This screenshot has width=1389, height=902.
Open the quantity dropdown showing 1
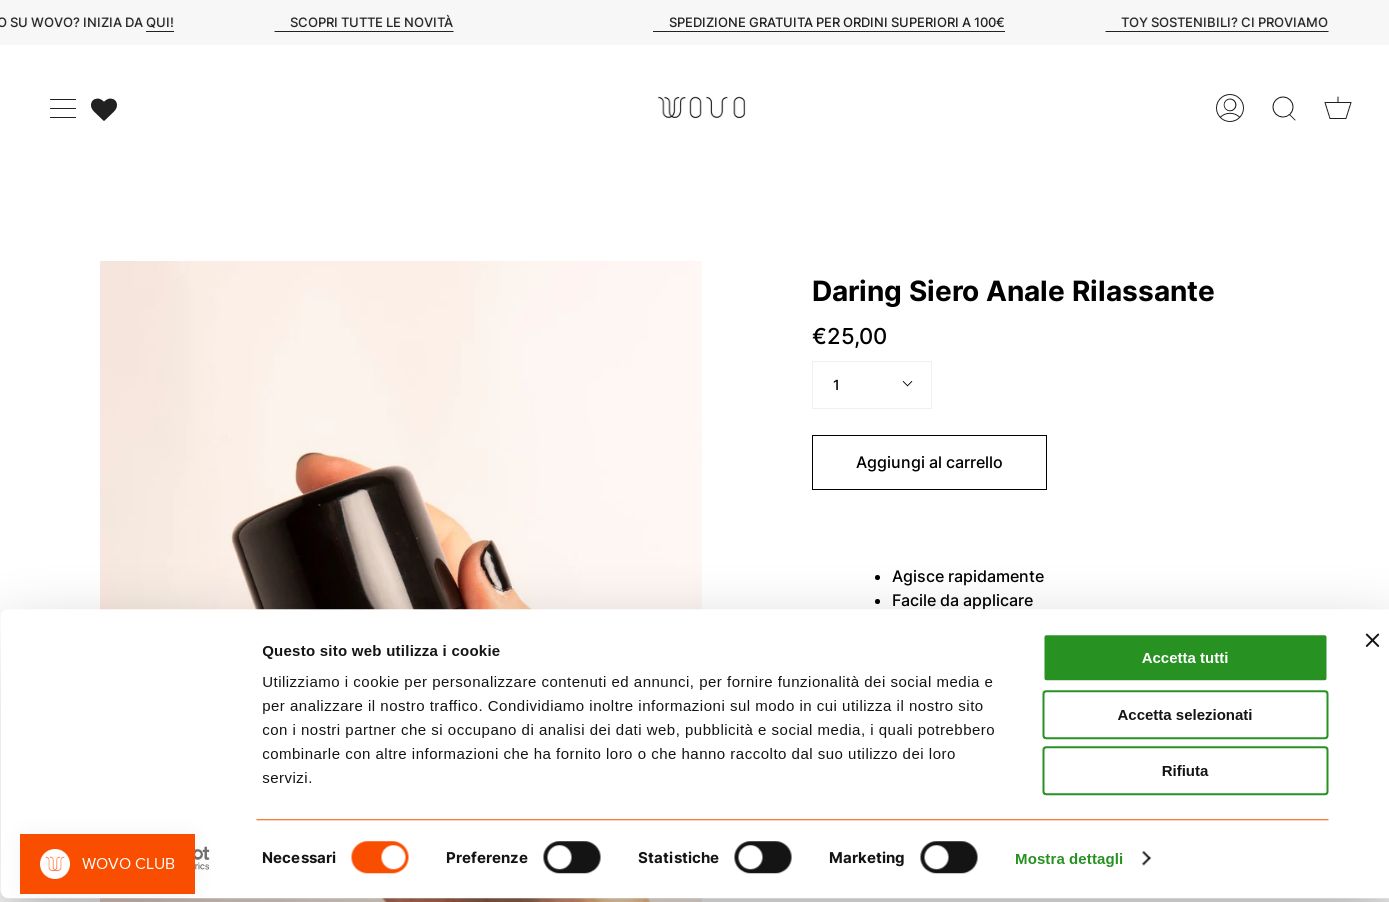pyautogui.click(x=872, y=385)
